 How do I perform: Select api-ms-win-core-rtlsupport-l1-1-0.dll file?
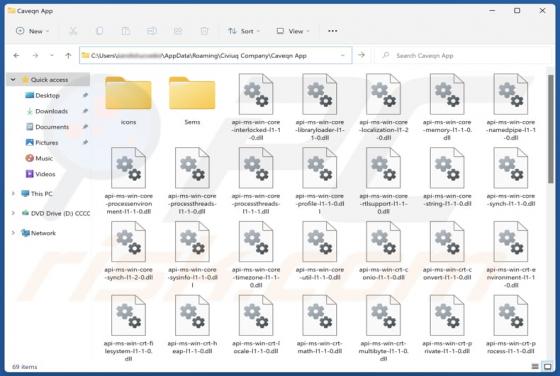click(x=383, y=180)
